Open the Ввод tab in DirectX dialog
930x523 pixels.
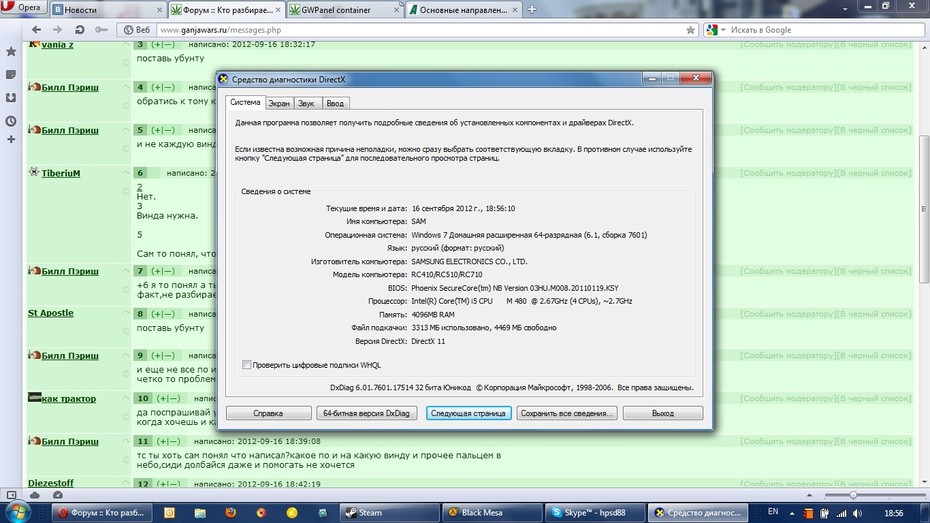[335, 103]
